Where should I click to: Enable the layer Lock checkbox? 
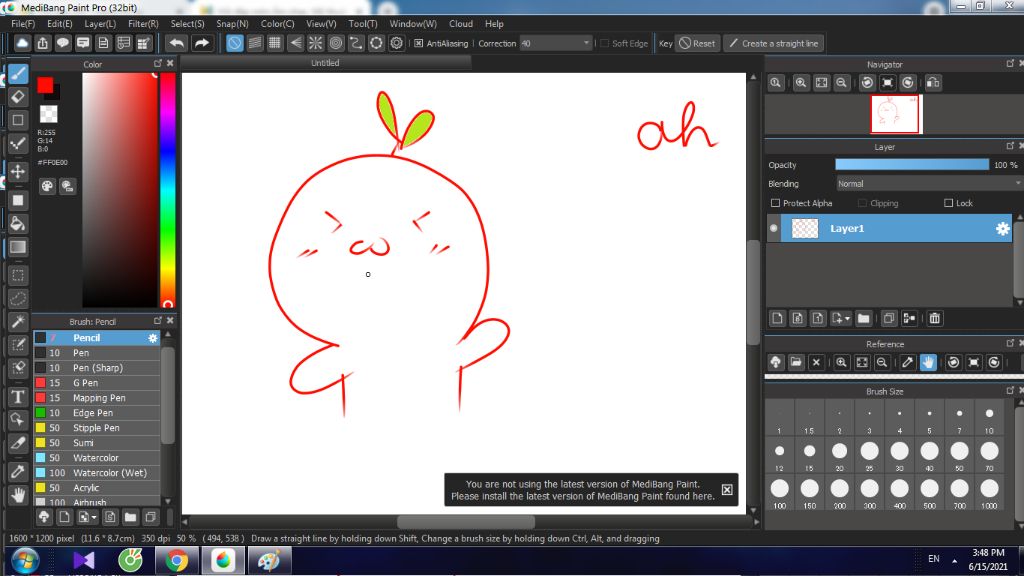click(x=948, y=203)
